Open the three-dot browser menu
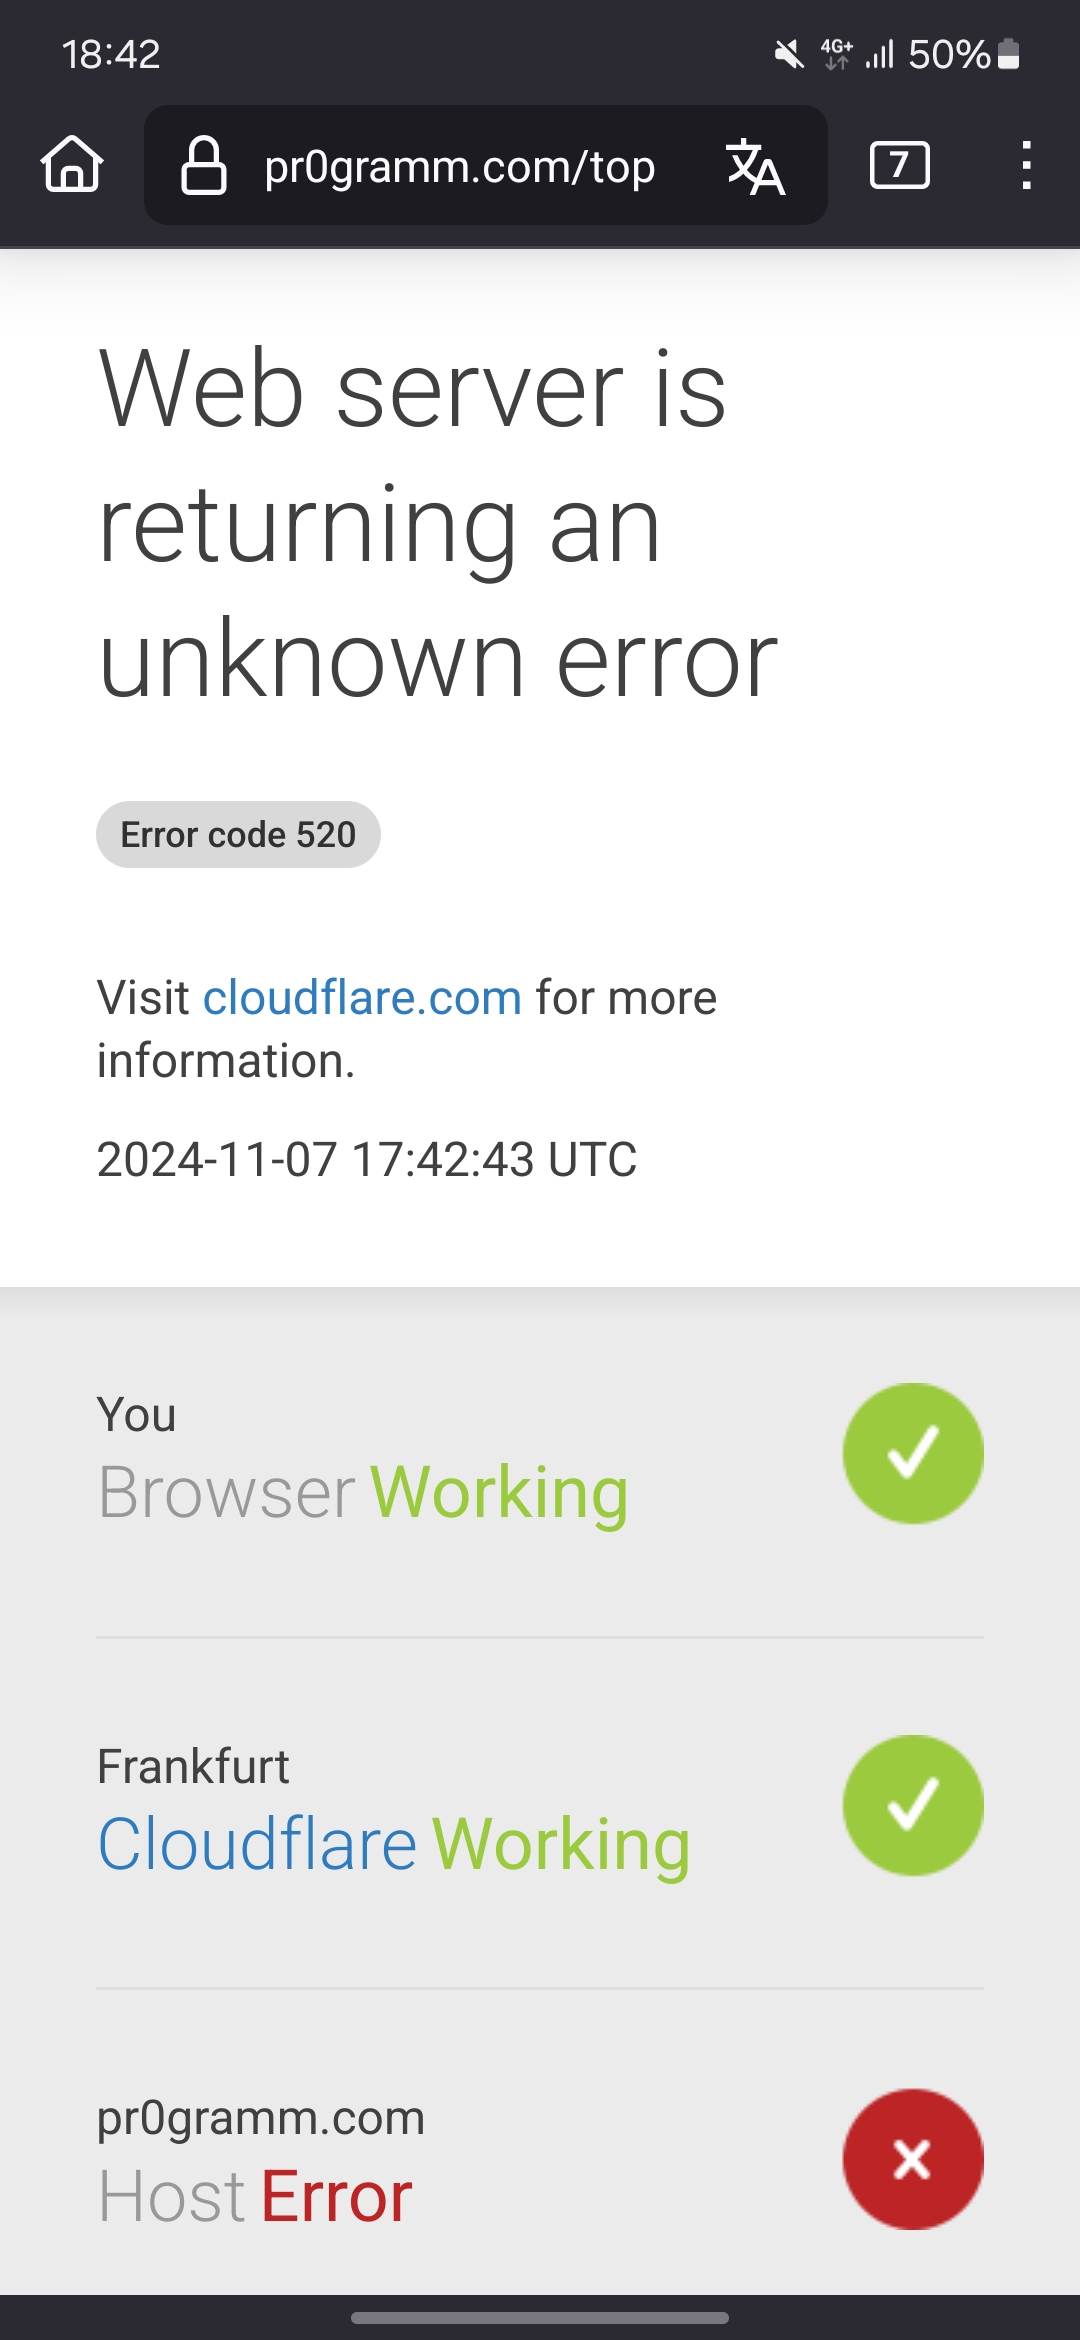 (1025, 165)
